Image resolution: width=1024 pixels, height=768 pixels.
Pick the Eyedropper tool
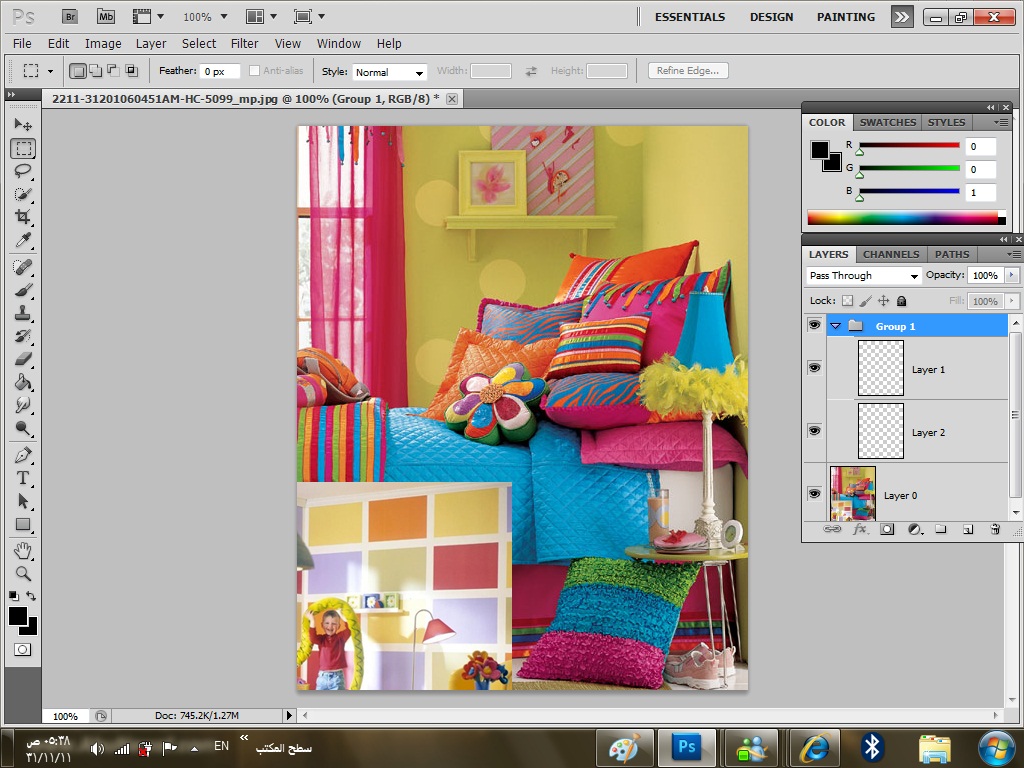22,240
